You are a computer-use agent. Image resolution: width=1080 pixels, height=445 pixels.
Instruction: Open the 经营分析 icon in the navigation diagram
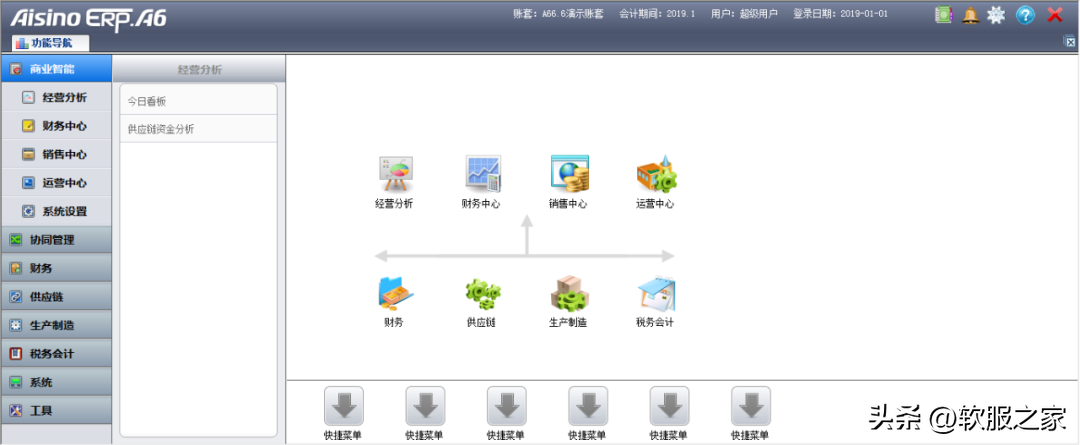pyautogui.click(x=394, y=174)
